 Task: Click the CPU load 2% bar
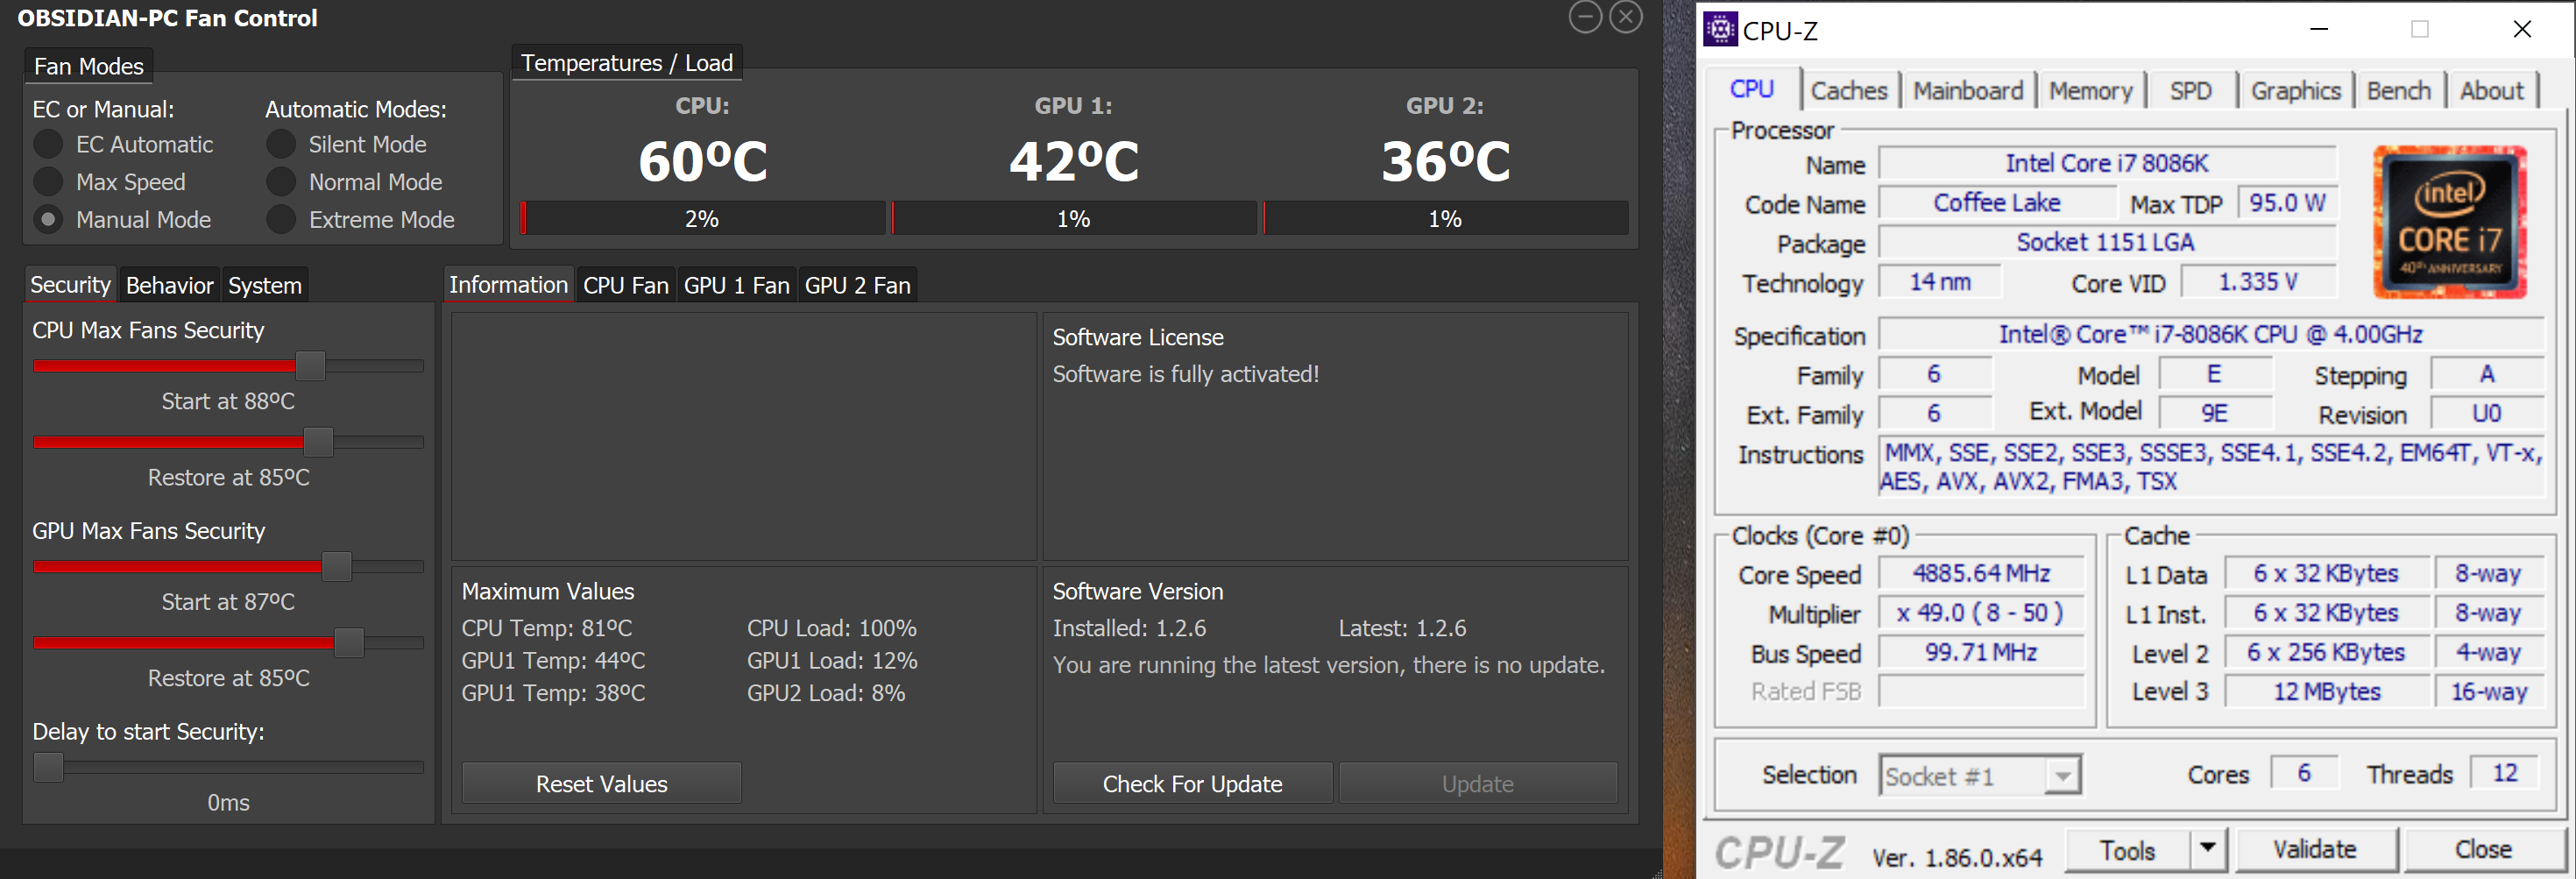click(x=703, y=218)
